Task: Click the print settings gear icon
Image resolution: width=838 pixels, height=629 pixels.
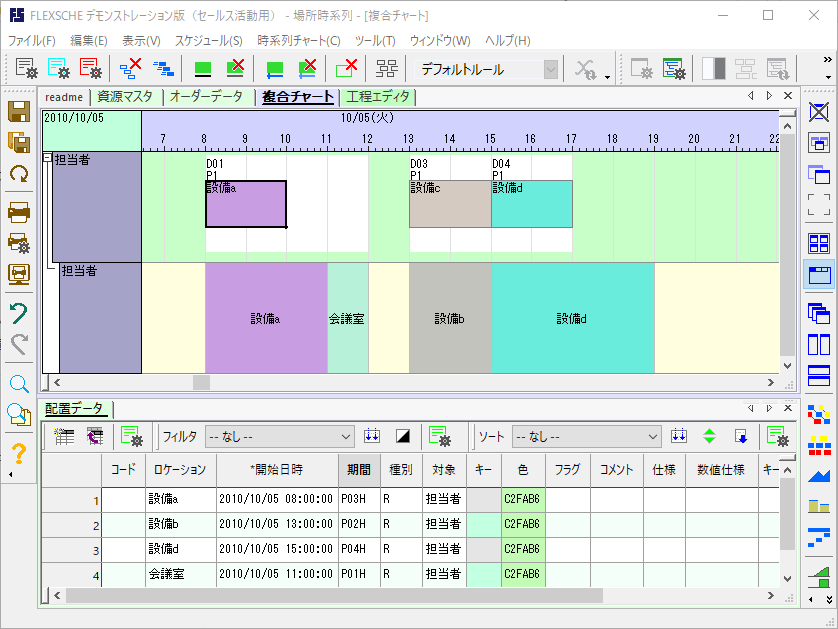Action: [18, 242]
